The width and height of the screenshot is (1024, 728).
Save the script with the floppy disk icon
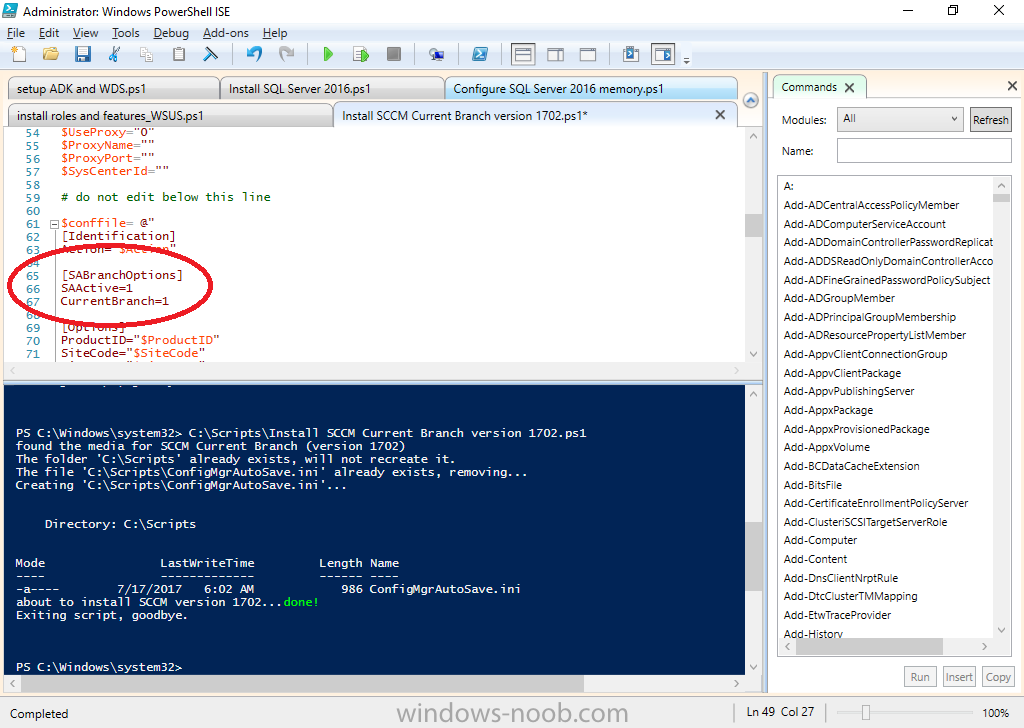[x=82, y=55]
